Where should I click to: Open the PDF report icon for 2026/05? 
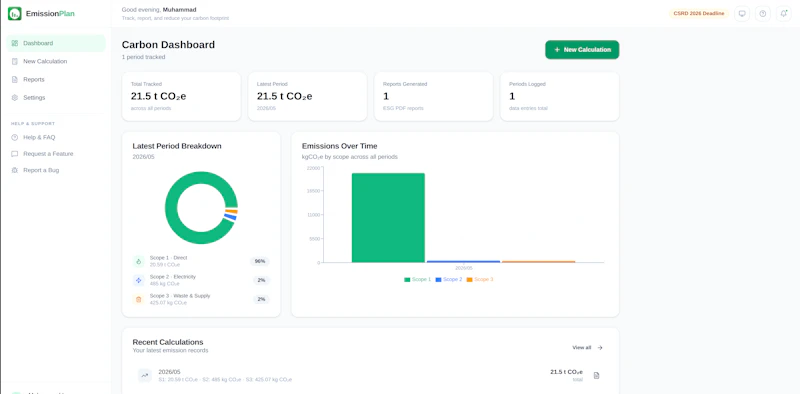596,376
